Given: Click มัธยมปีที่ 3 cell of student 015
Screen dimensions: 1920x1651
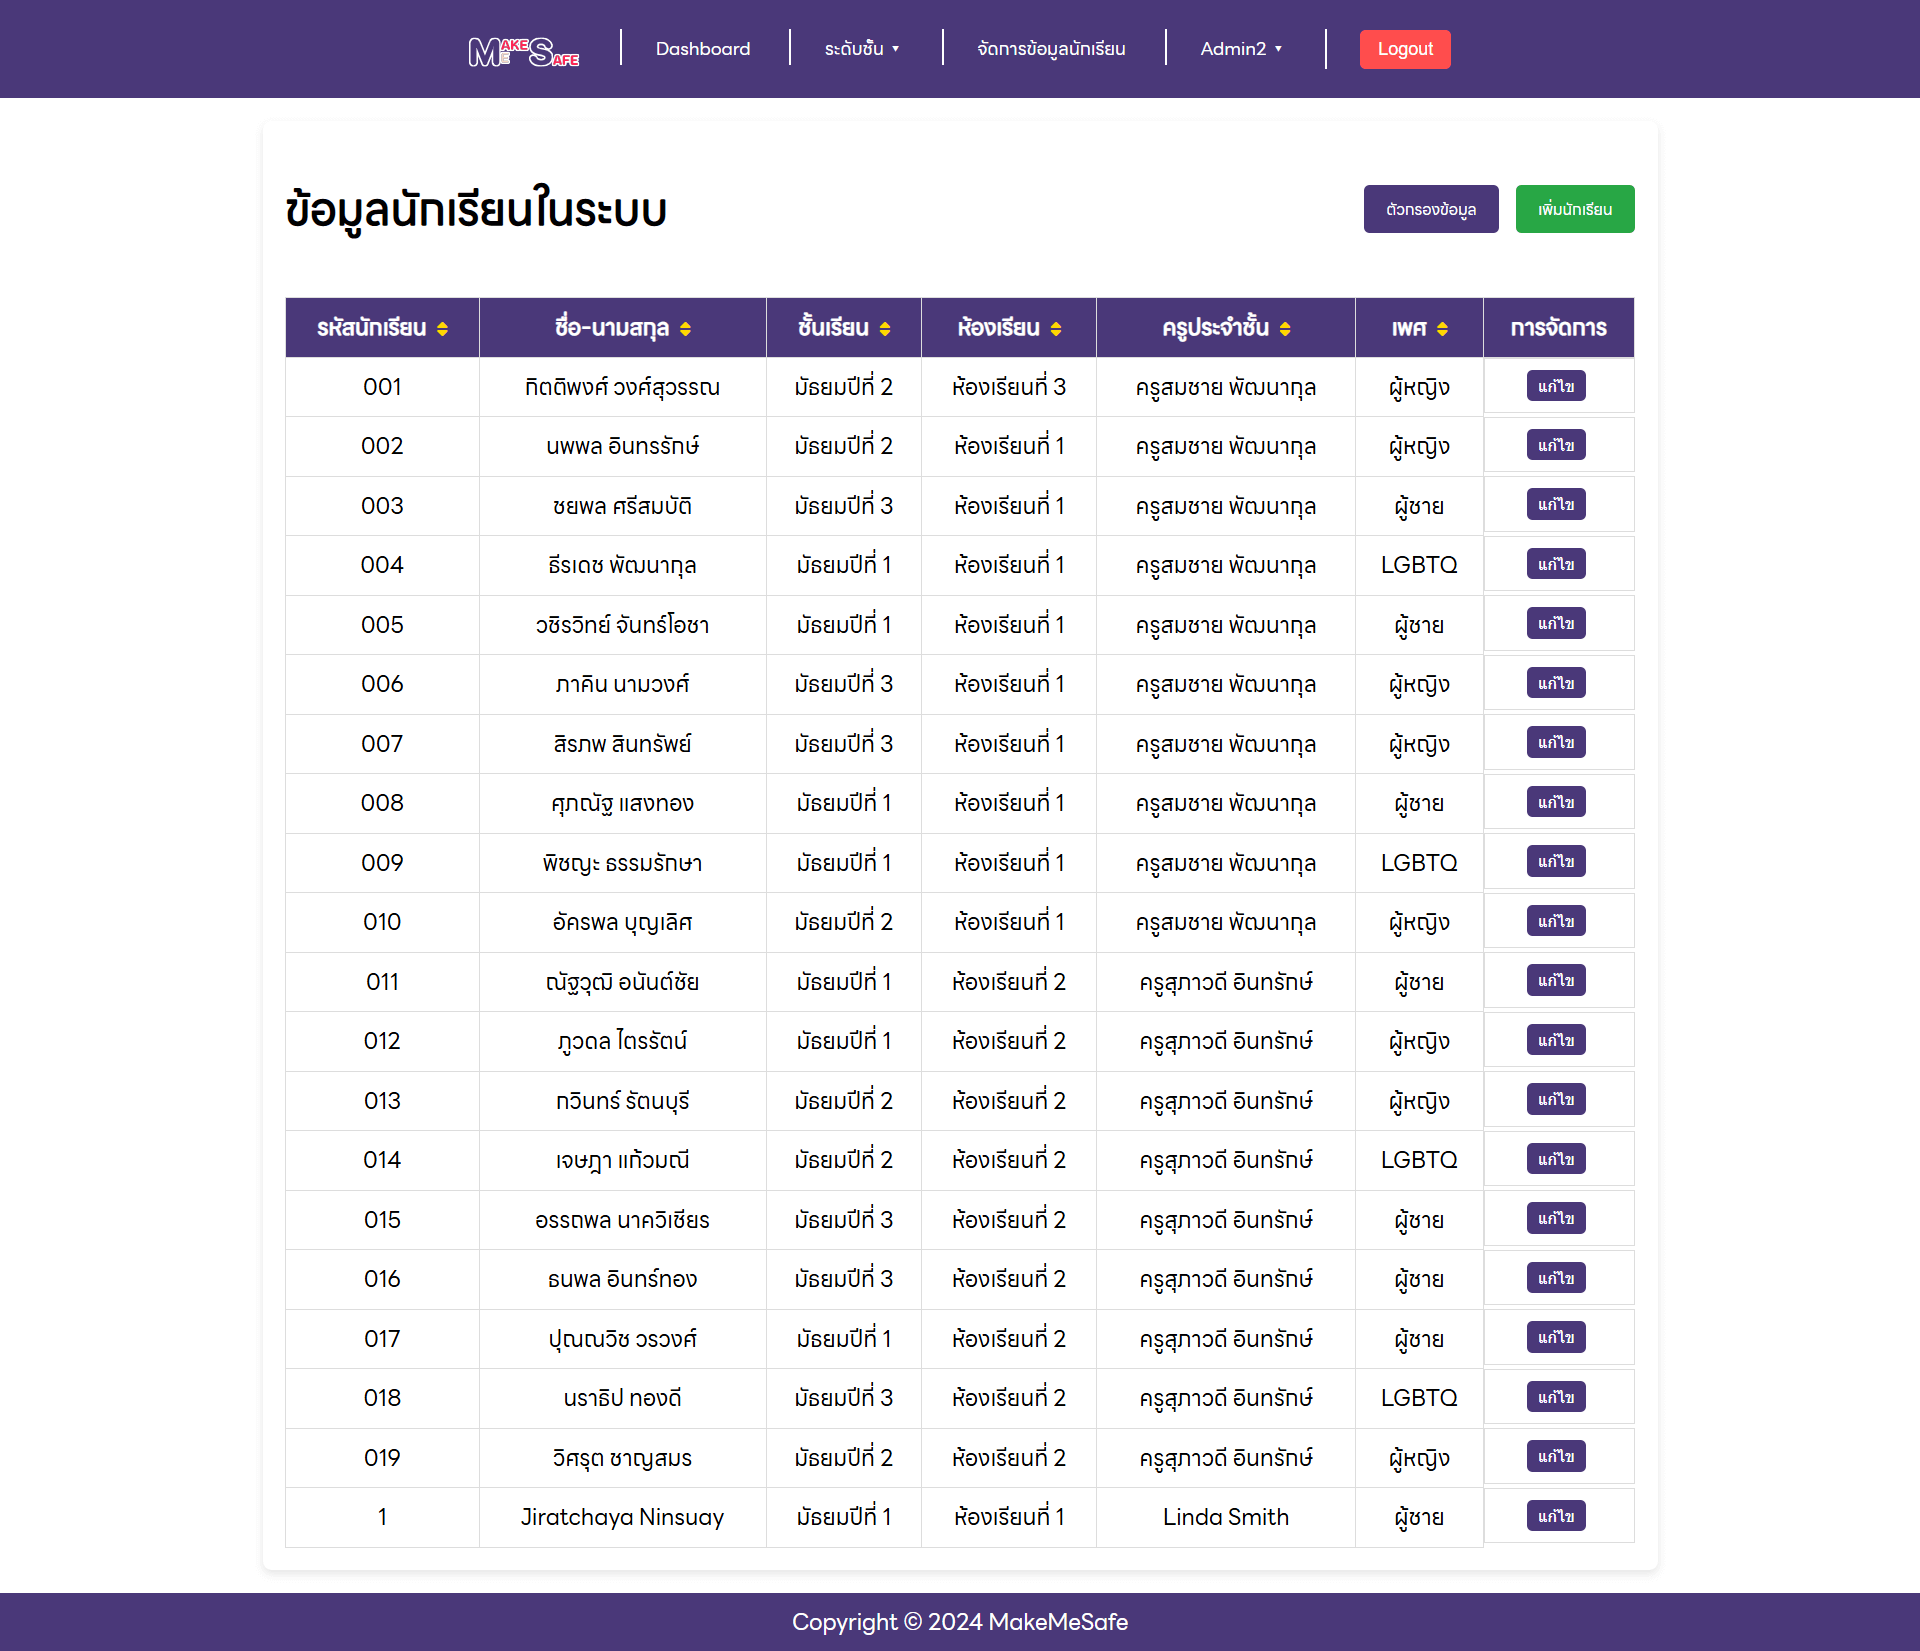Looking at the screenshot, I should pyautogui.click(x=843, y=1220).
